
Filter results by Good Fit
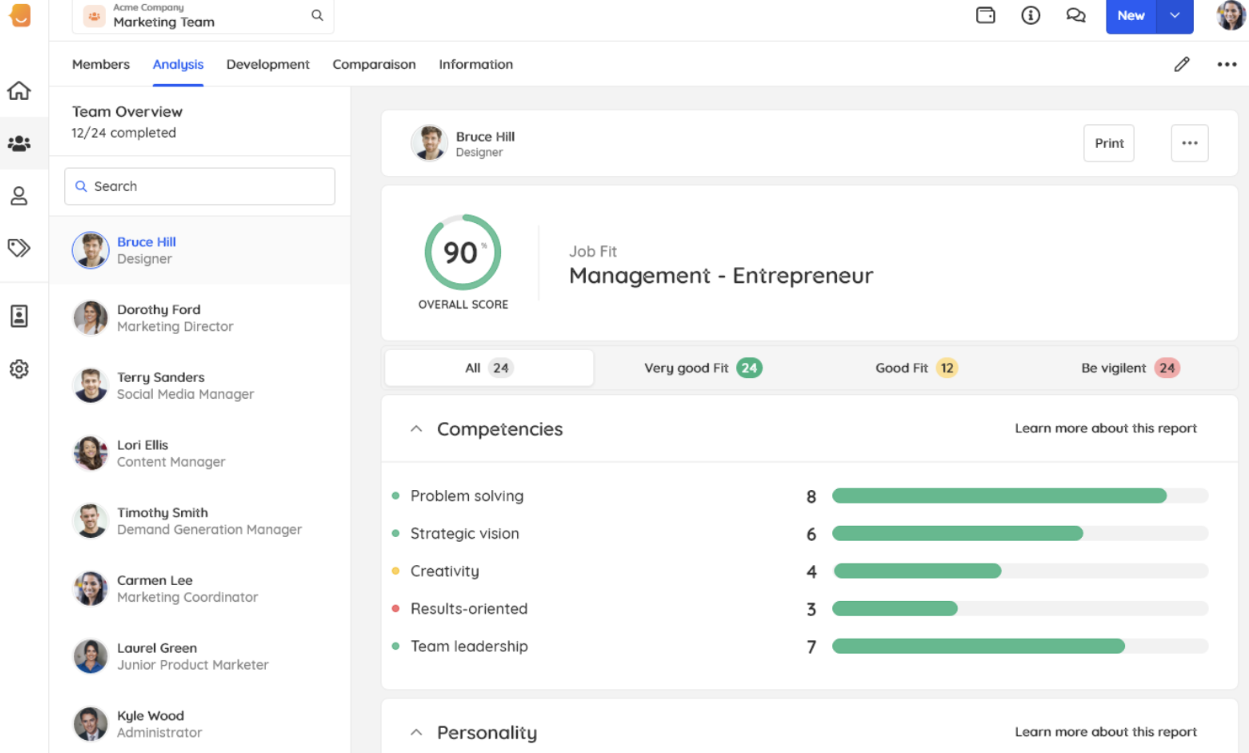click(x=915, y=367)
